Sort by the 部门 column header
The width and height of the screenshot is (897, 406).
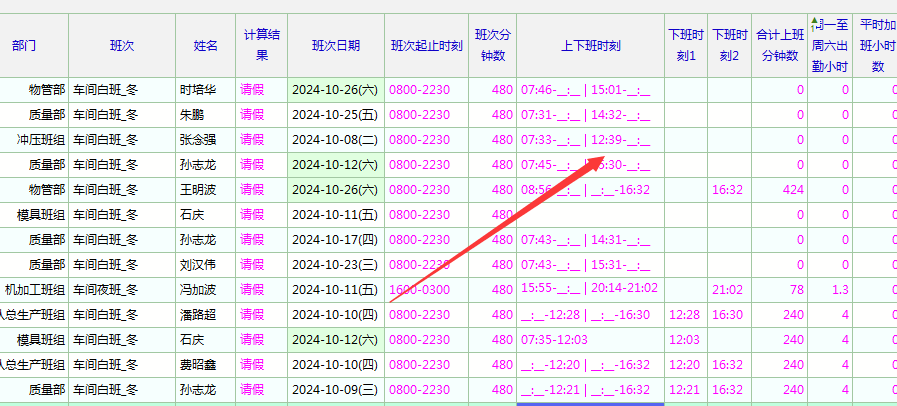(x=25, y=46)
